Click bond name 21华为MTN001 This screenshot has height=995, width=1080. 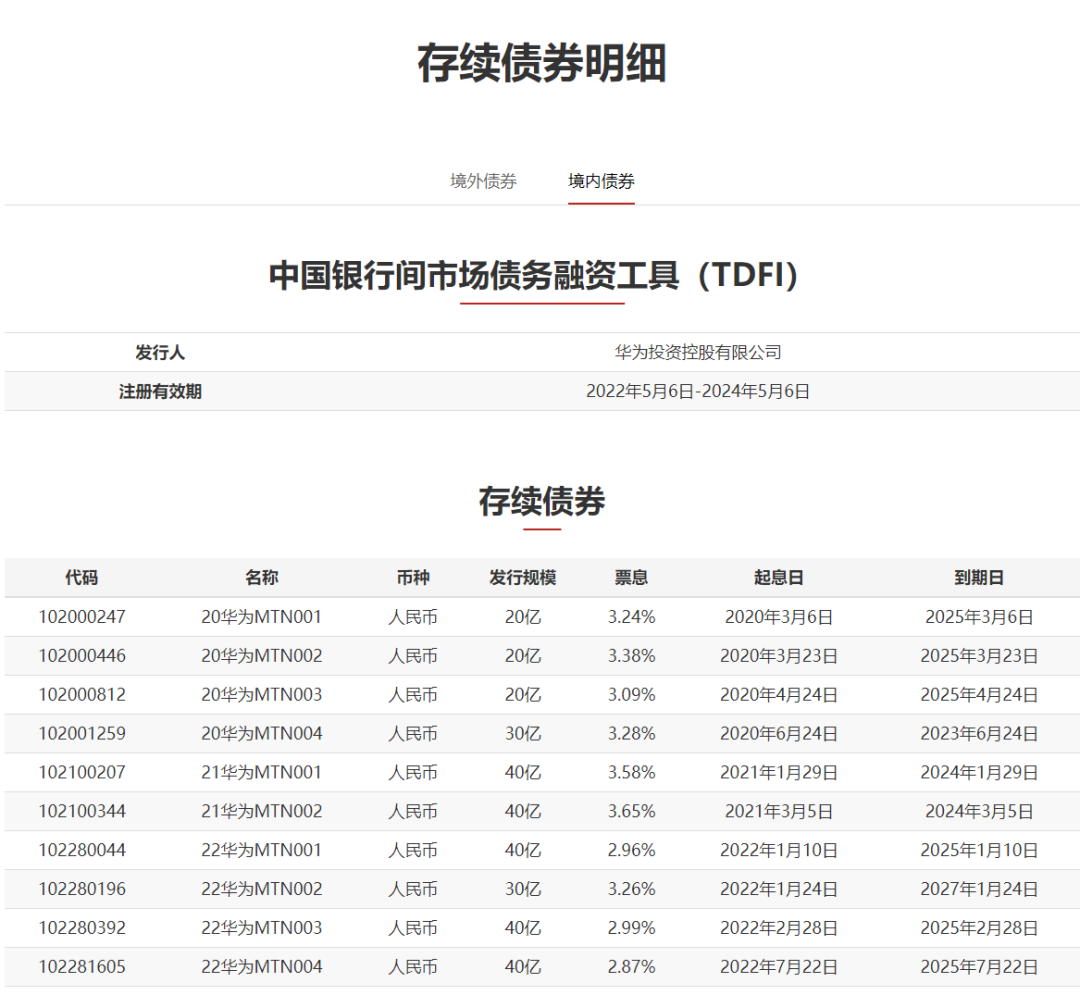(x=262, y=773)
